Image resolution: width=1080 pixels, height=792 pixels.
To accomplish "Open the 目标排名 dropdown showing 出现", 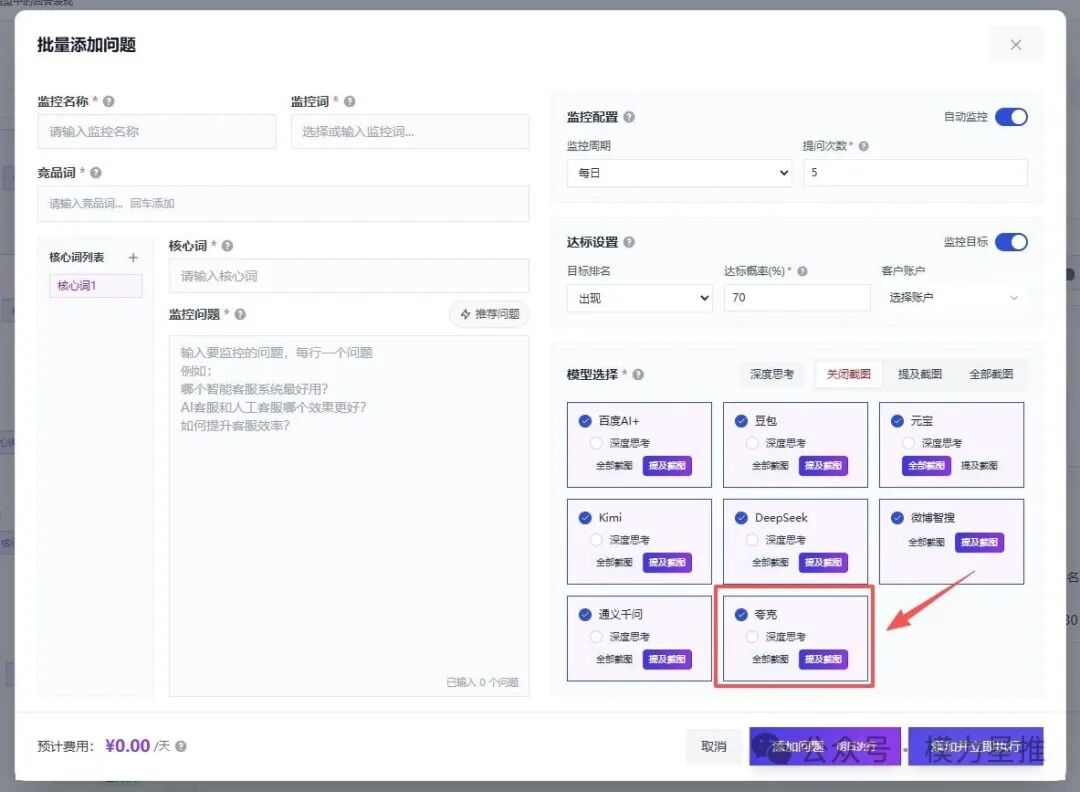I will (x=639, y=298).
